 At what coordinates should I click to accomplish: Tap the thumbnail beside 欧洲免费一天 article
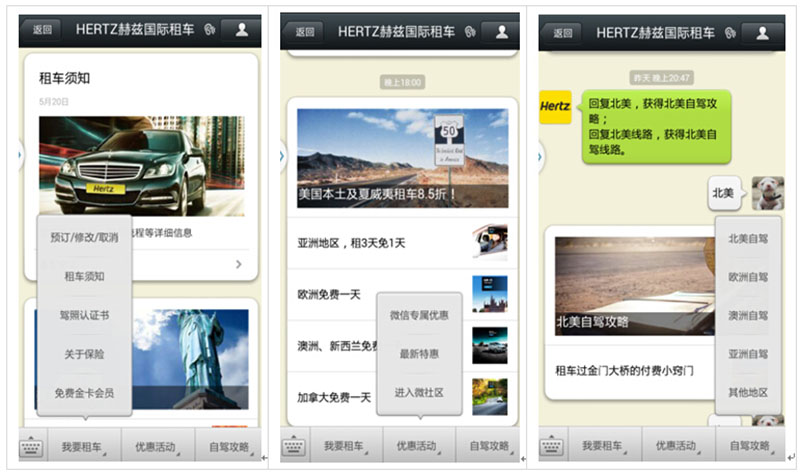490,294
